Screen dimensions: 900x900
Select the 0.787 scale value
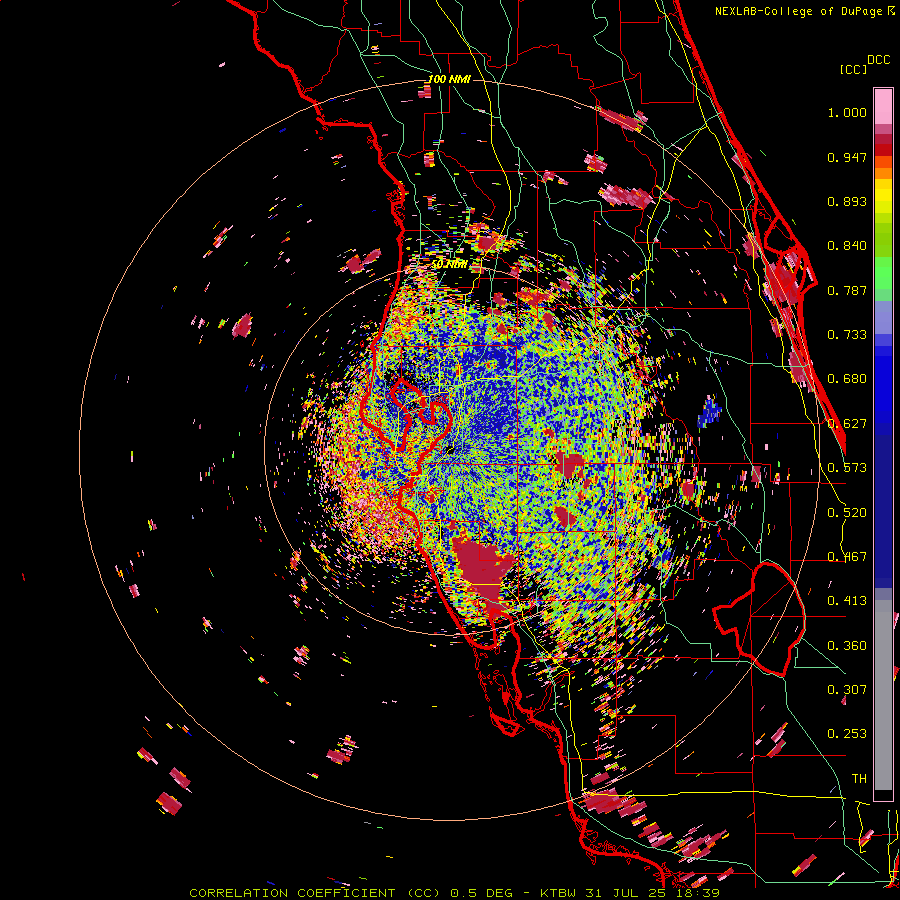[x=847, y=290]
